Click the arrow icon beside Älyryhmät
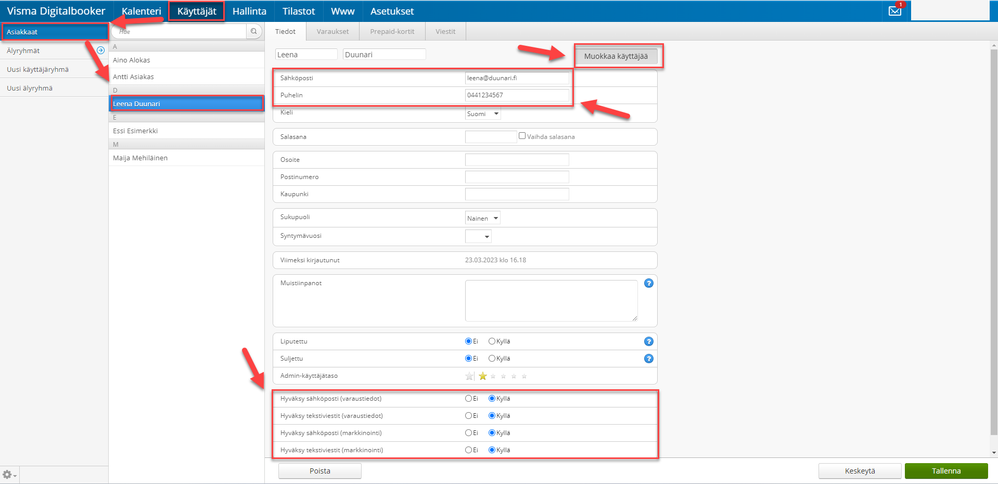This screenshot has width=998, height=484. [101, 50]
